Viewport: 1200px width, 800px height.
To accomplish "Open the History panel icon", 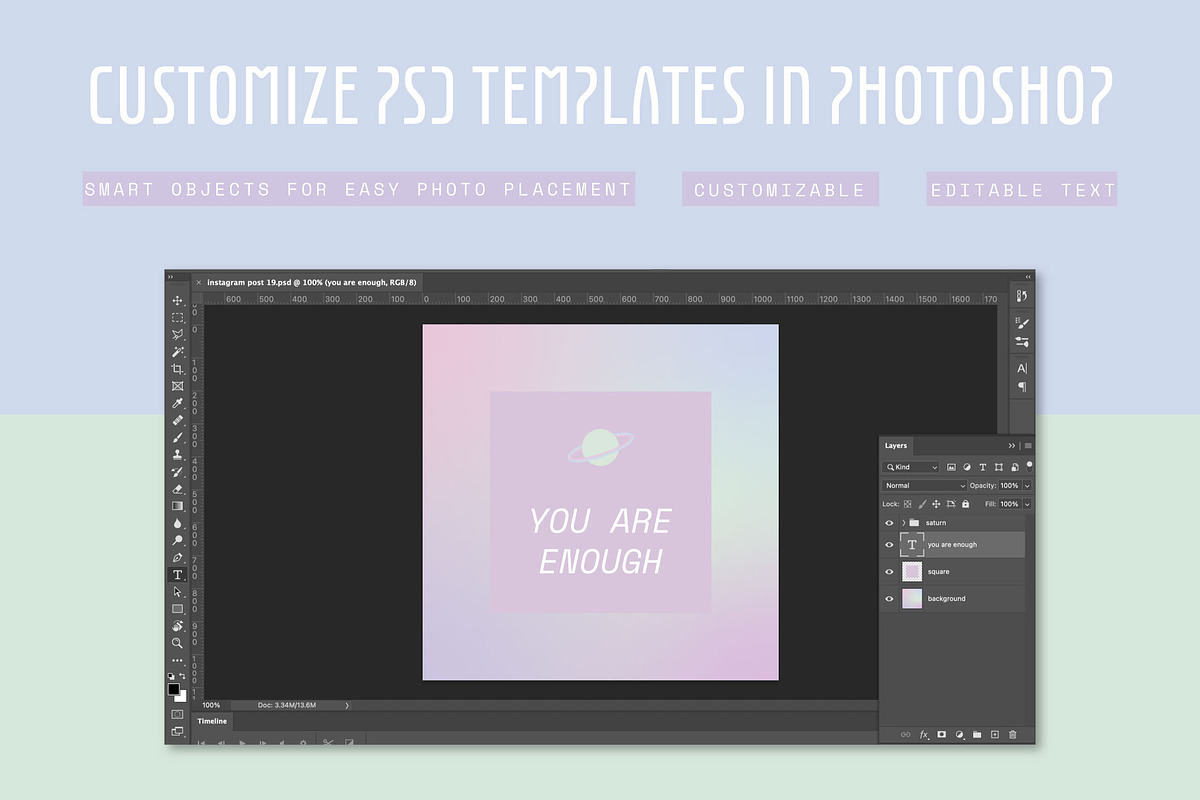I will tap(1021, 296).
